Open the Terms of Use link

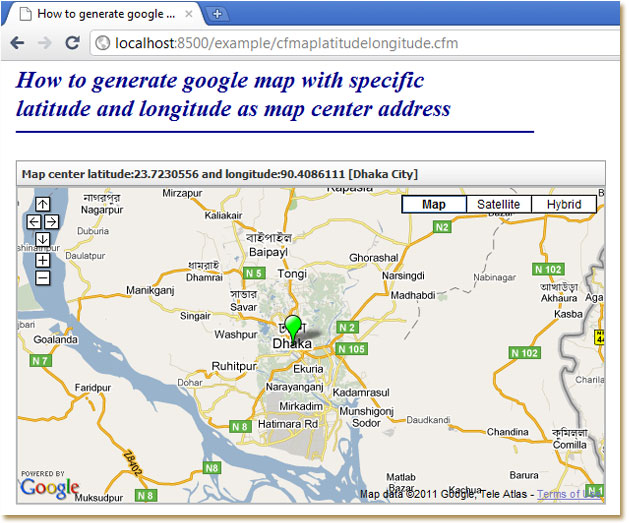(569, 494)
